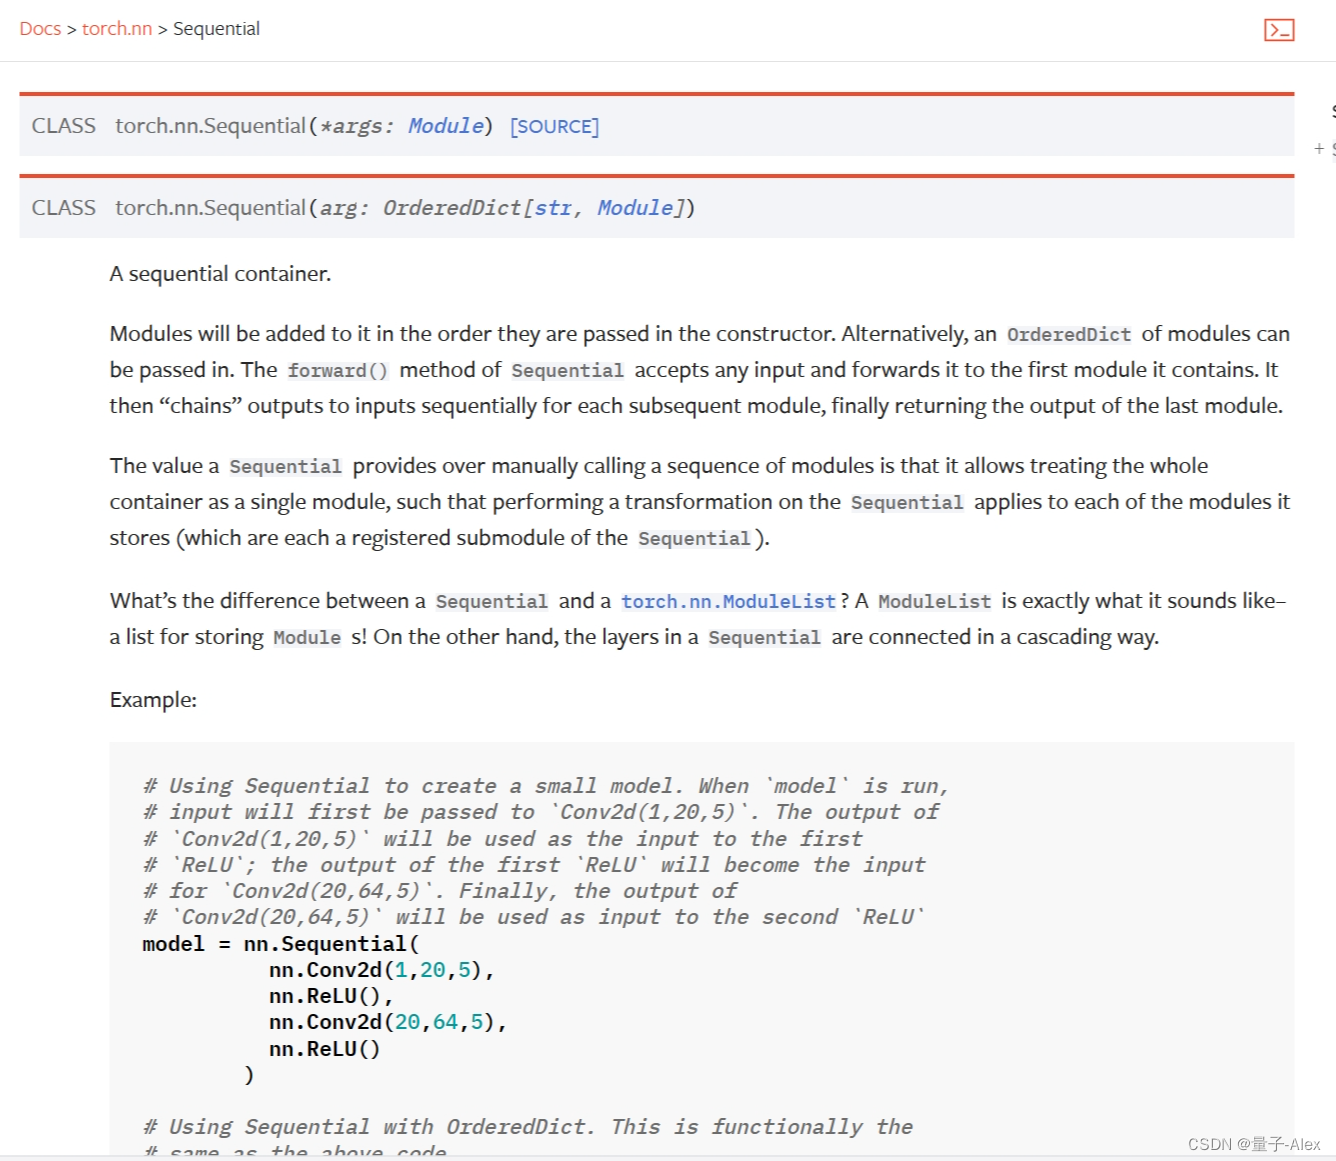The image size is (1336, 1161).
Task: Click the ModuleList inline code after 'A'
Action: pyautogui.click(x=934, y=601)
